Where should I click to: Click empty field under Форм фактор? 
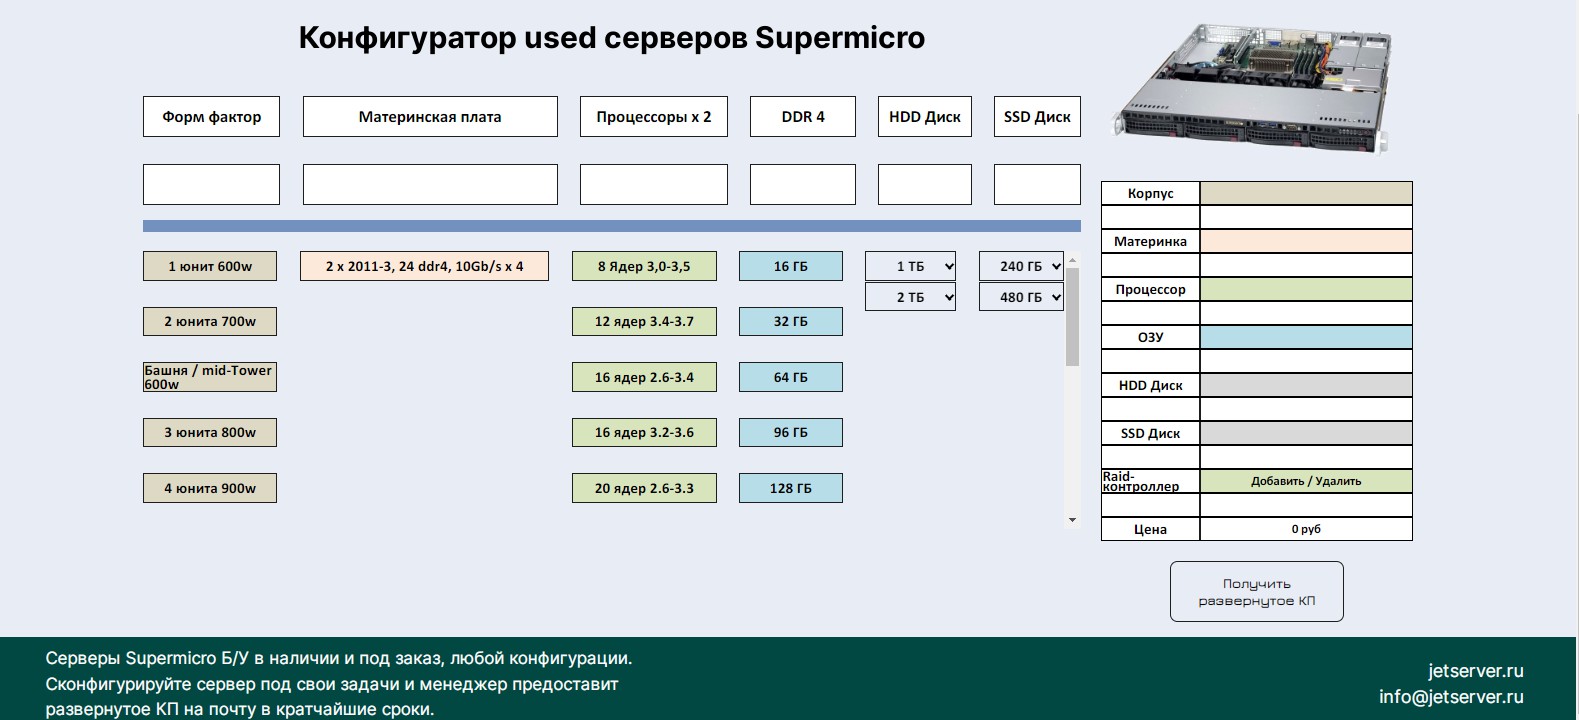pos(211,185)
